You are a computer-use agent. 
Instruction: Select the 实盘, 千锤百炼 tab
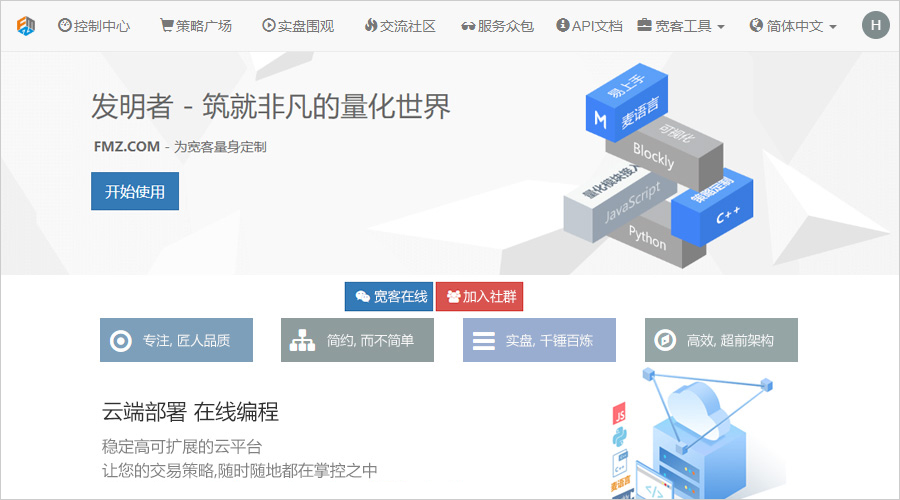pyautogui.click(x=540, y=340)
